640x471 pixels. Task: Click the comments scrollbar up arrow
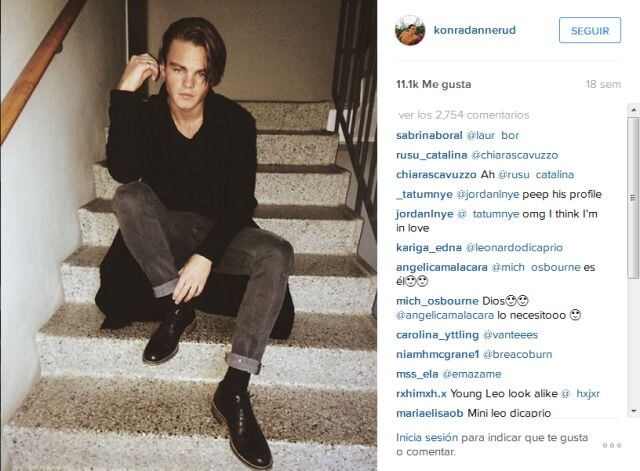(633, 110)
